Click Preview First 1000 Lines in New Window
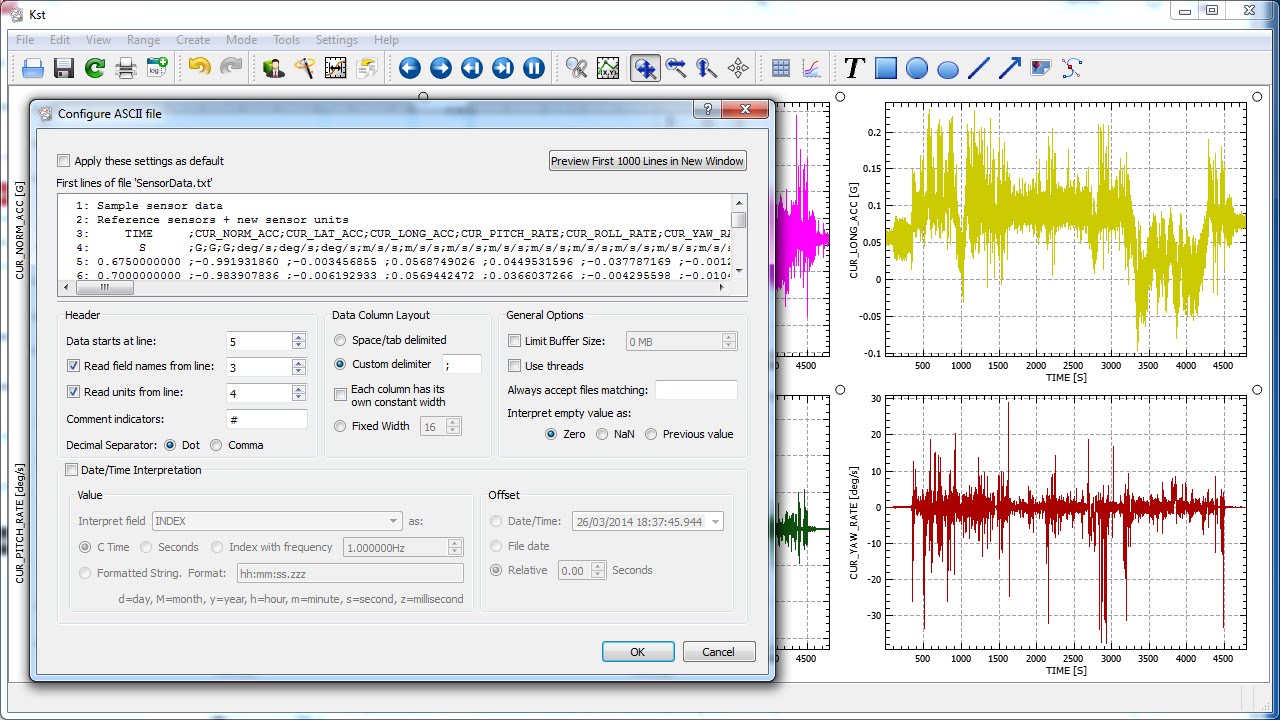 pyautogui.click(x=647, y=161)
